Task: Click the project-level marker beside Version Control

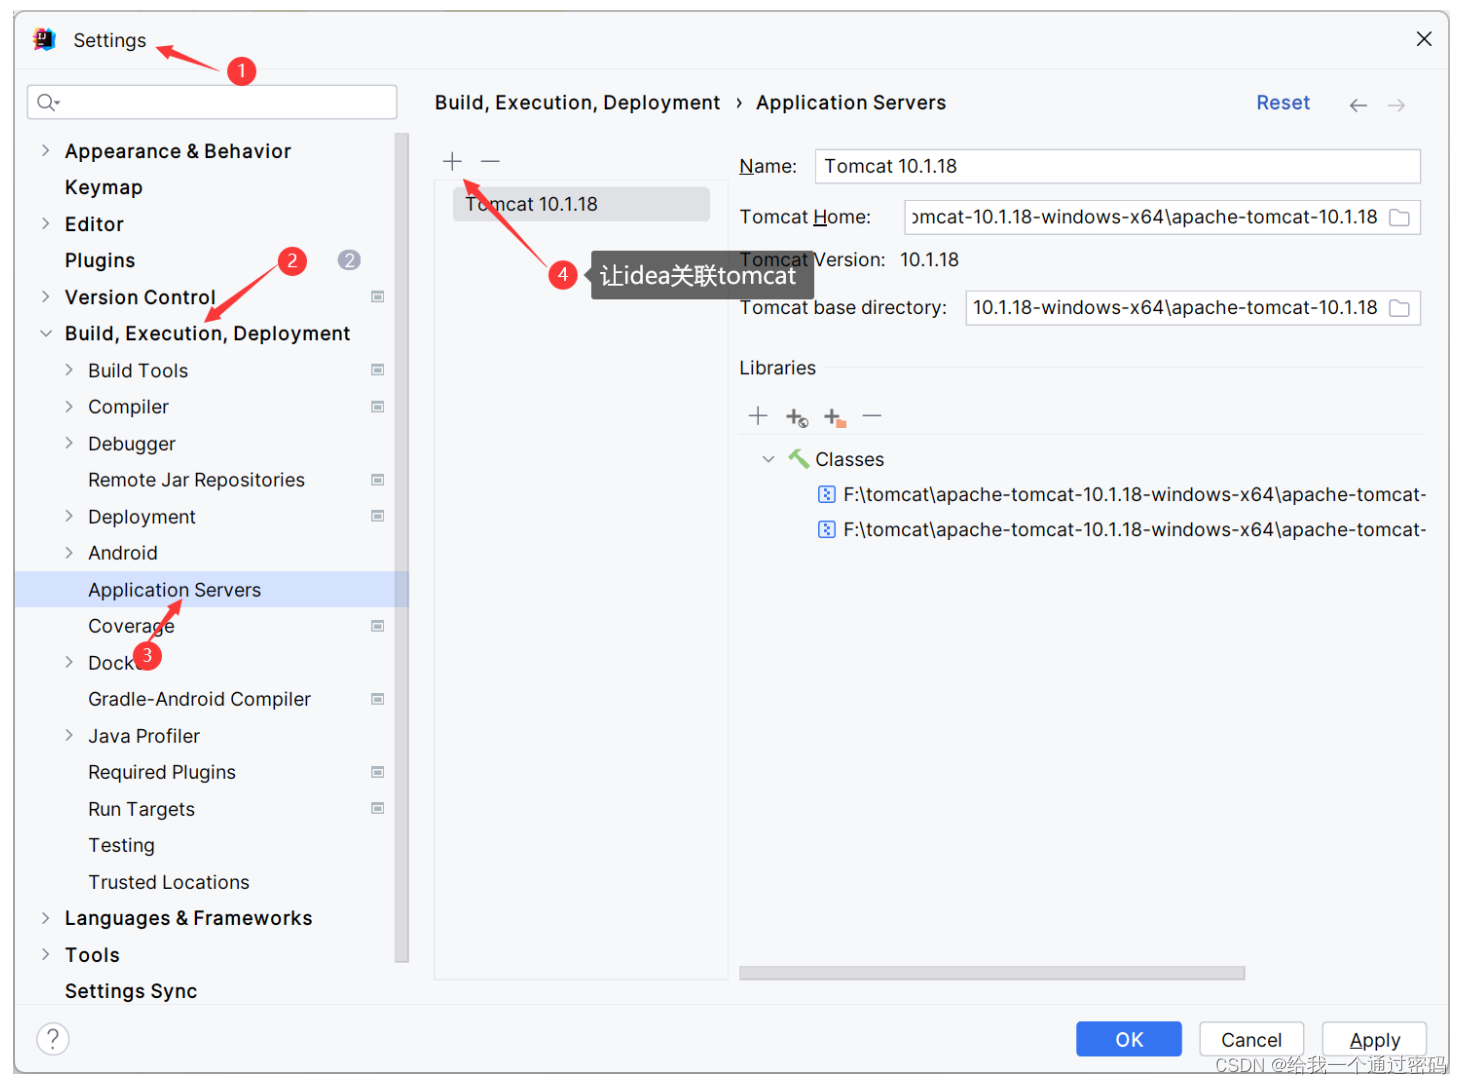Action: (378, 297)
